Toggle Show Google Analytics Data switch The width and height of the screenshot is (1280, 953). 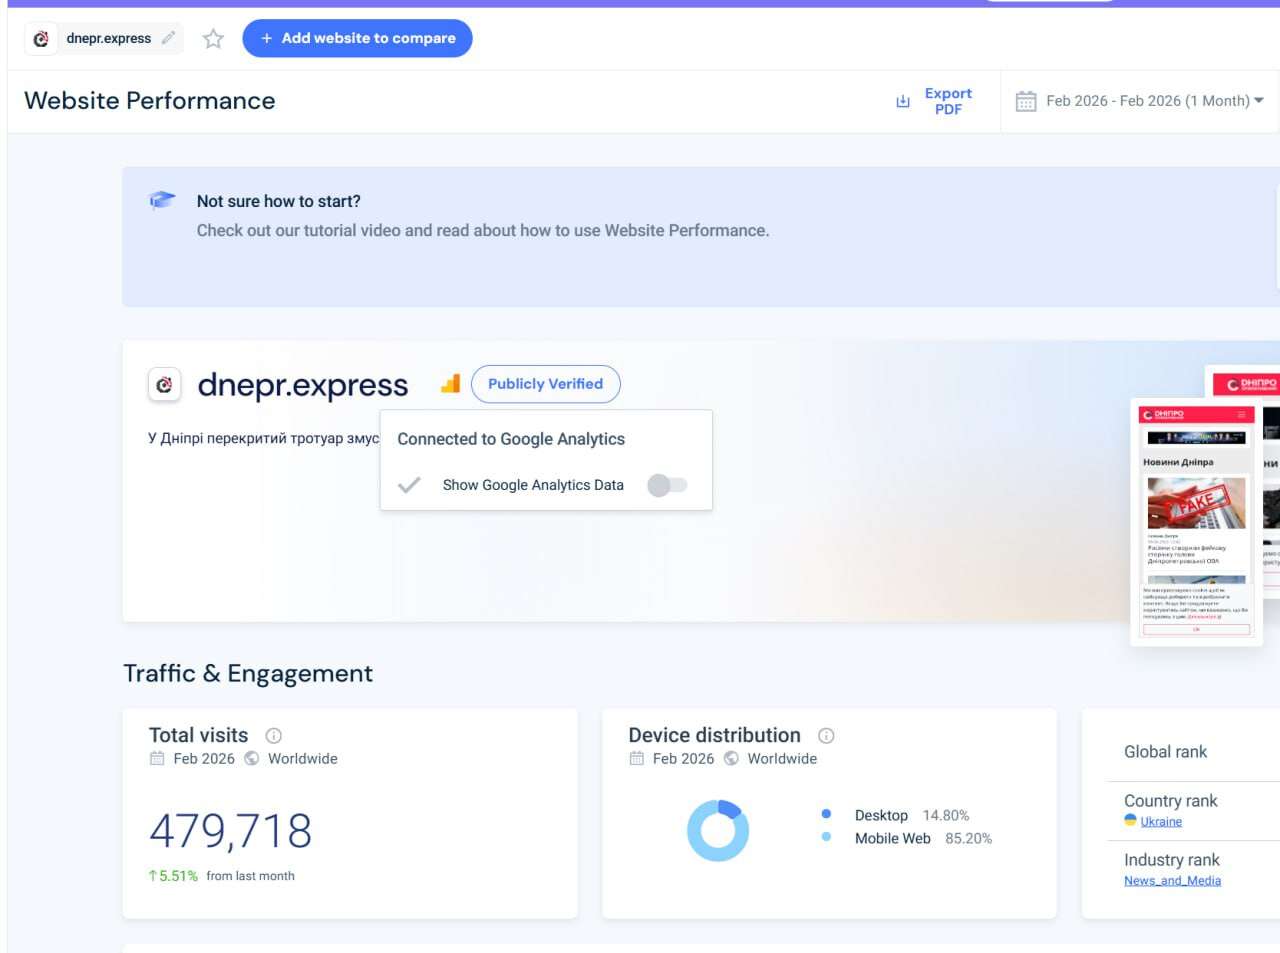click(x=667, y=485)
